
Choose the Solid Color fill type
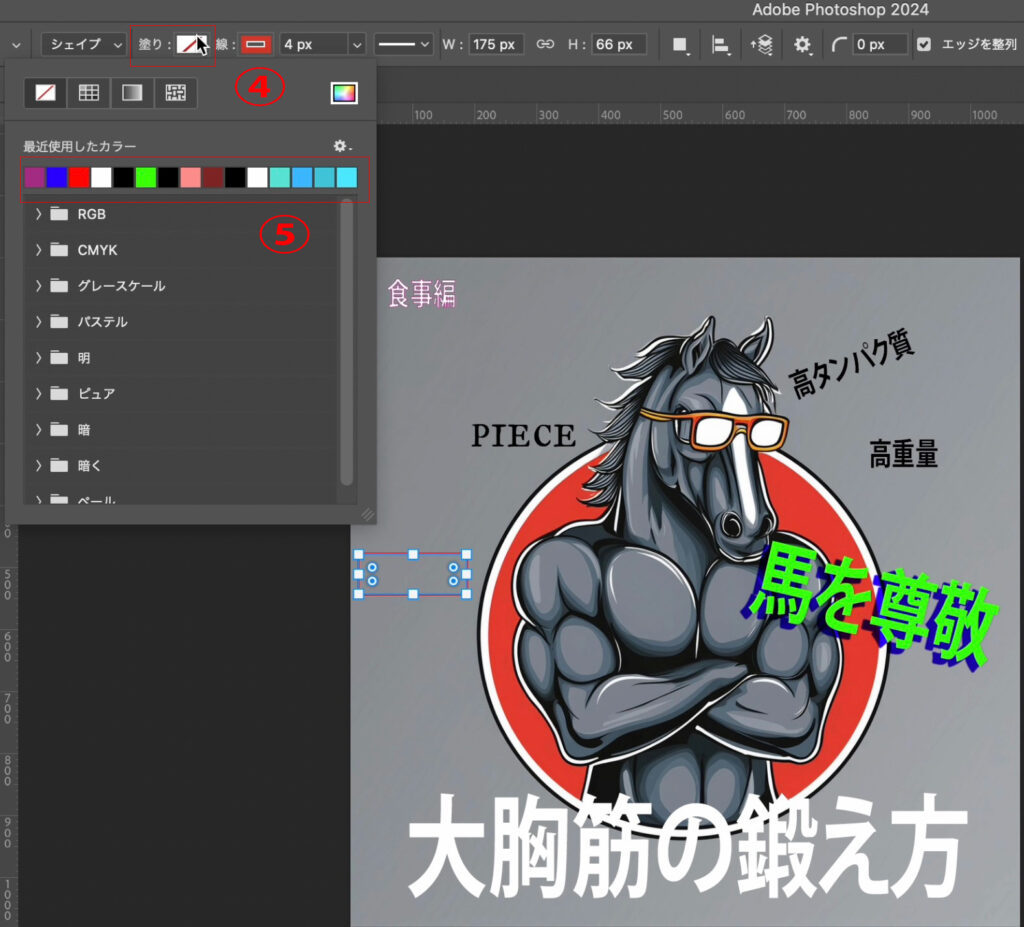tap(89, 93)
